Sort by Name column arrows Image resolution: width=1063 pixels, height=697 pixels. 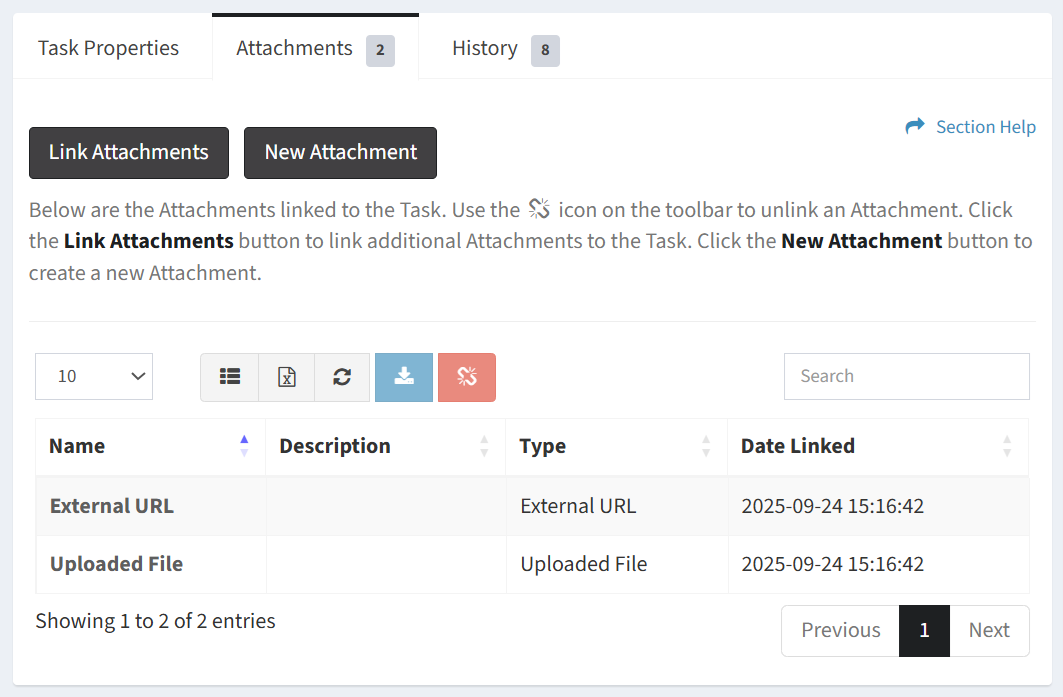point(244,446)
